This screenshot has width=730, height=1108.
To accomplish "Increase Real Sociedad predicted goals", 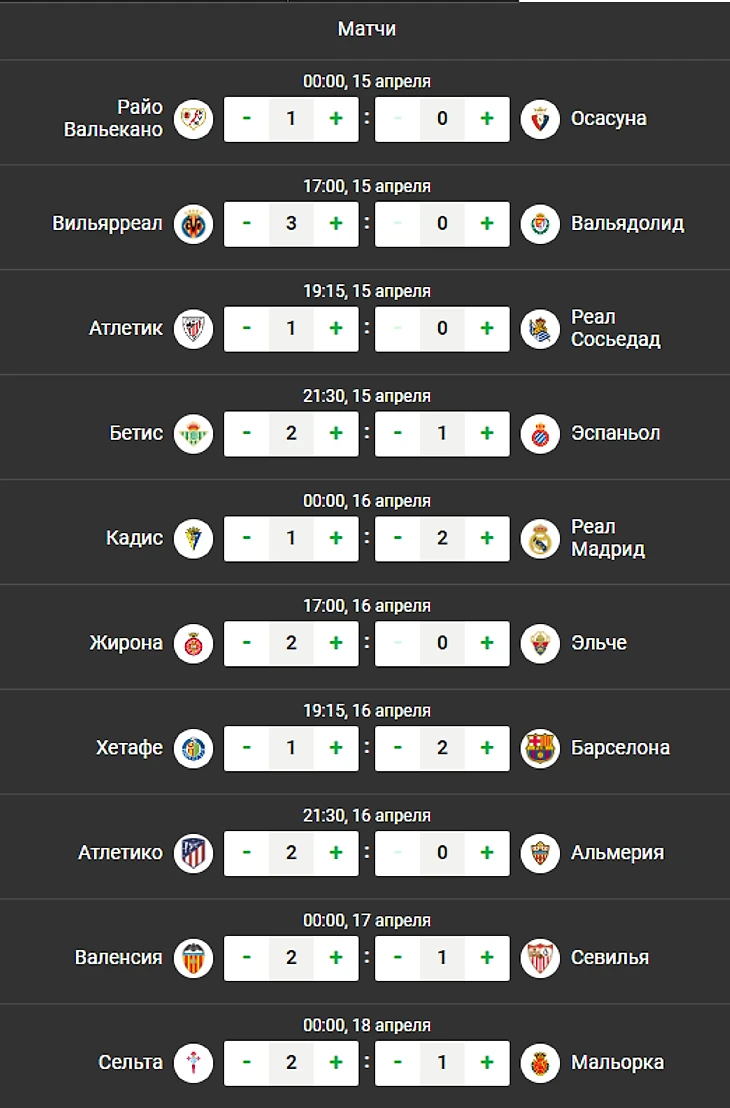I will 487,329.
